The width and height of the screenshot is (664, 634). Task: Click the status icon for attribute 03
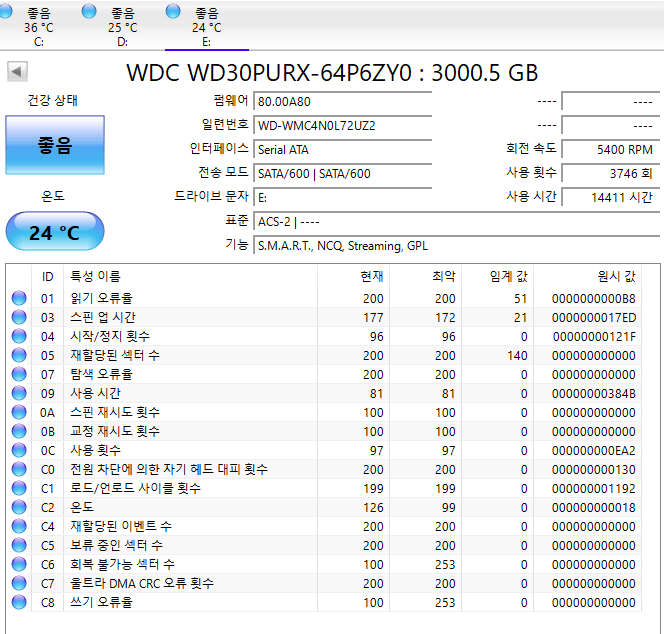(x=19, y=317)
